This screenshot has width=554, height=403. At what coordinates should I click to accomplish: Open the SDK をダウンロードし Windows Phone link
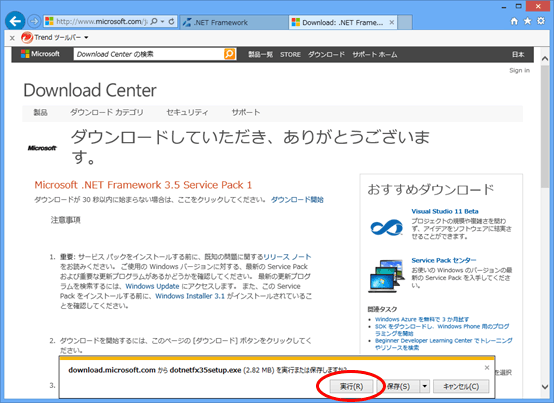(x=442, y=330)
